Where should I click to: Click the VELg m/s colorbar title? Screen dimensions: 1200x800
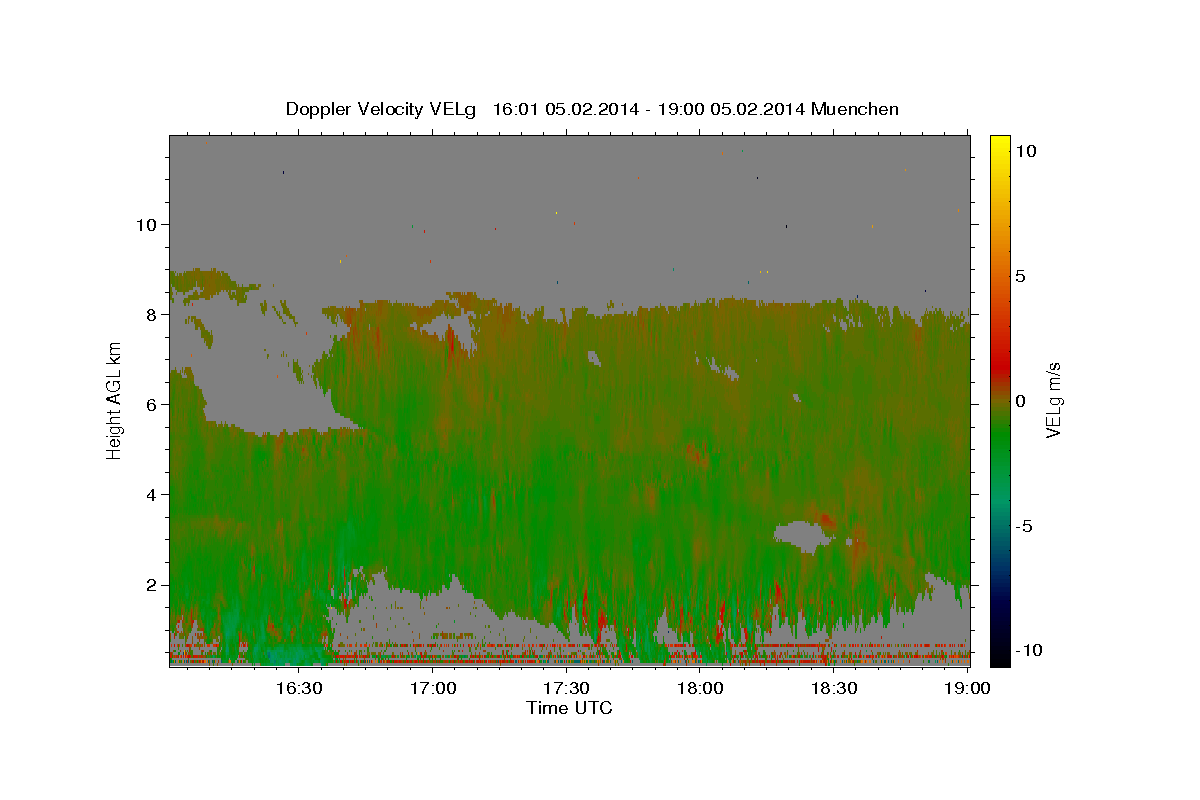pos(1054,400)
